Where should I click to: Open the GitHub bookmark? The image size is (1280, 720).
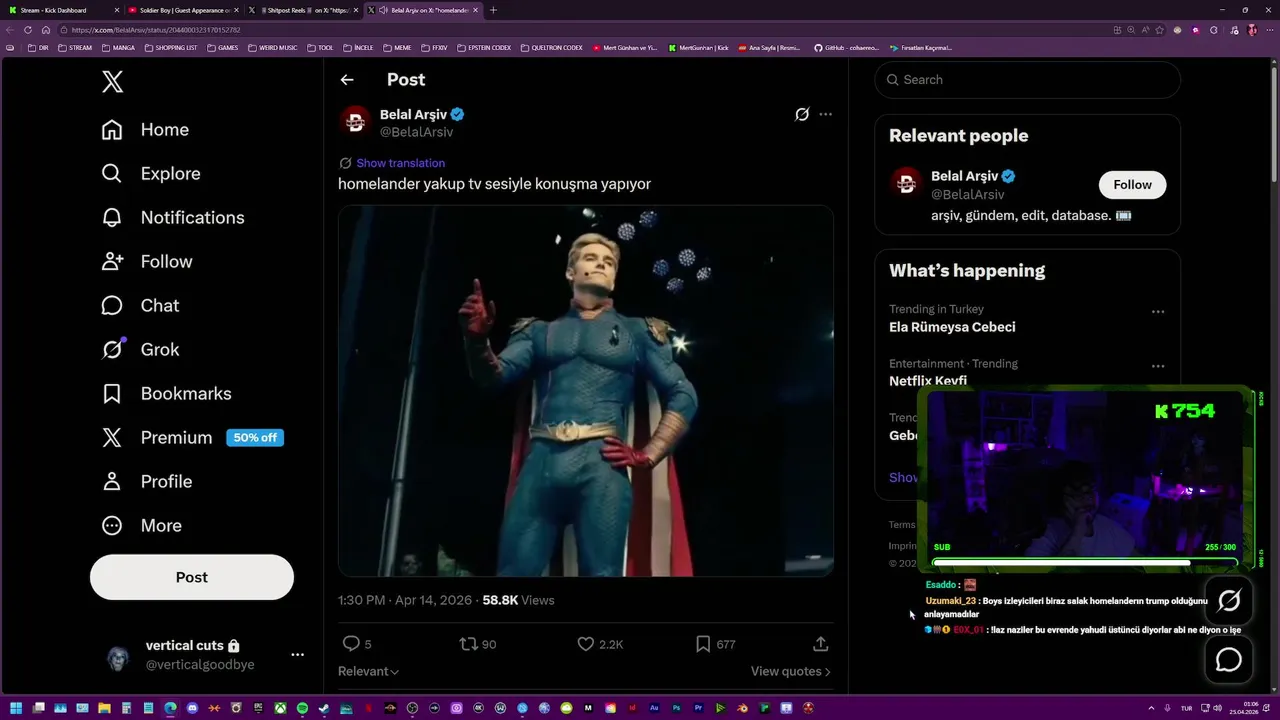pos(846,48)
